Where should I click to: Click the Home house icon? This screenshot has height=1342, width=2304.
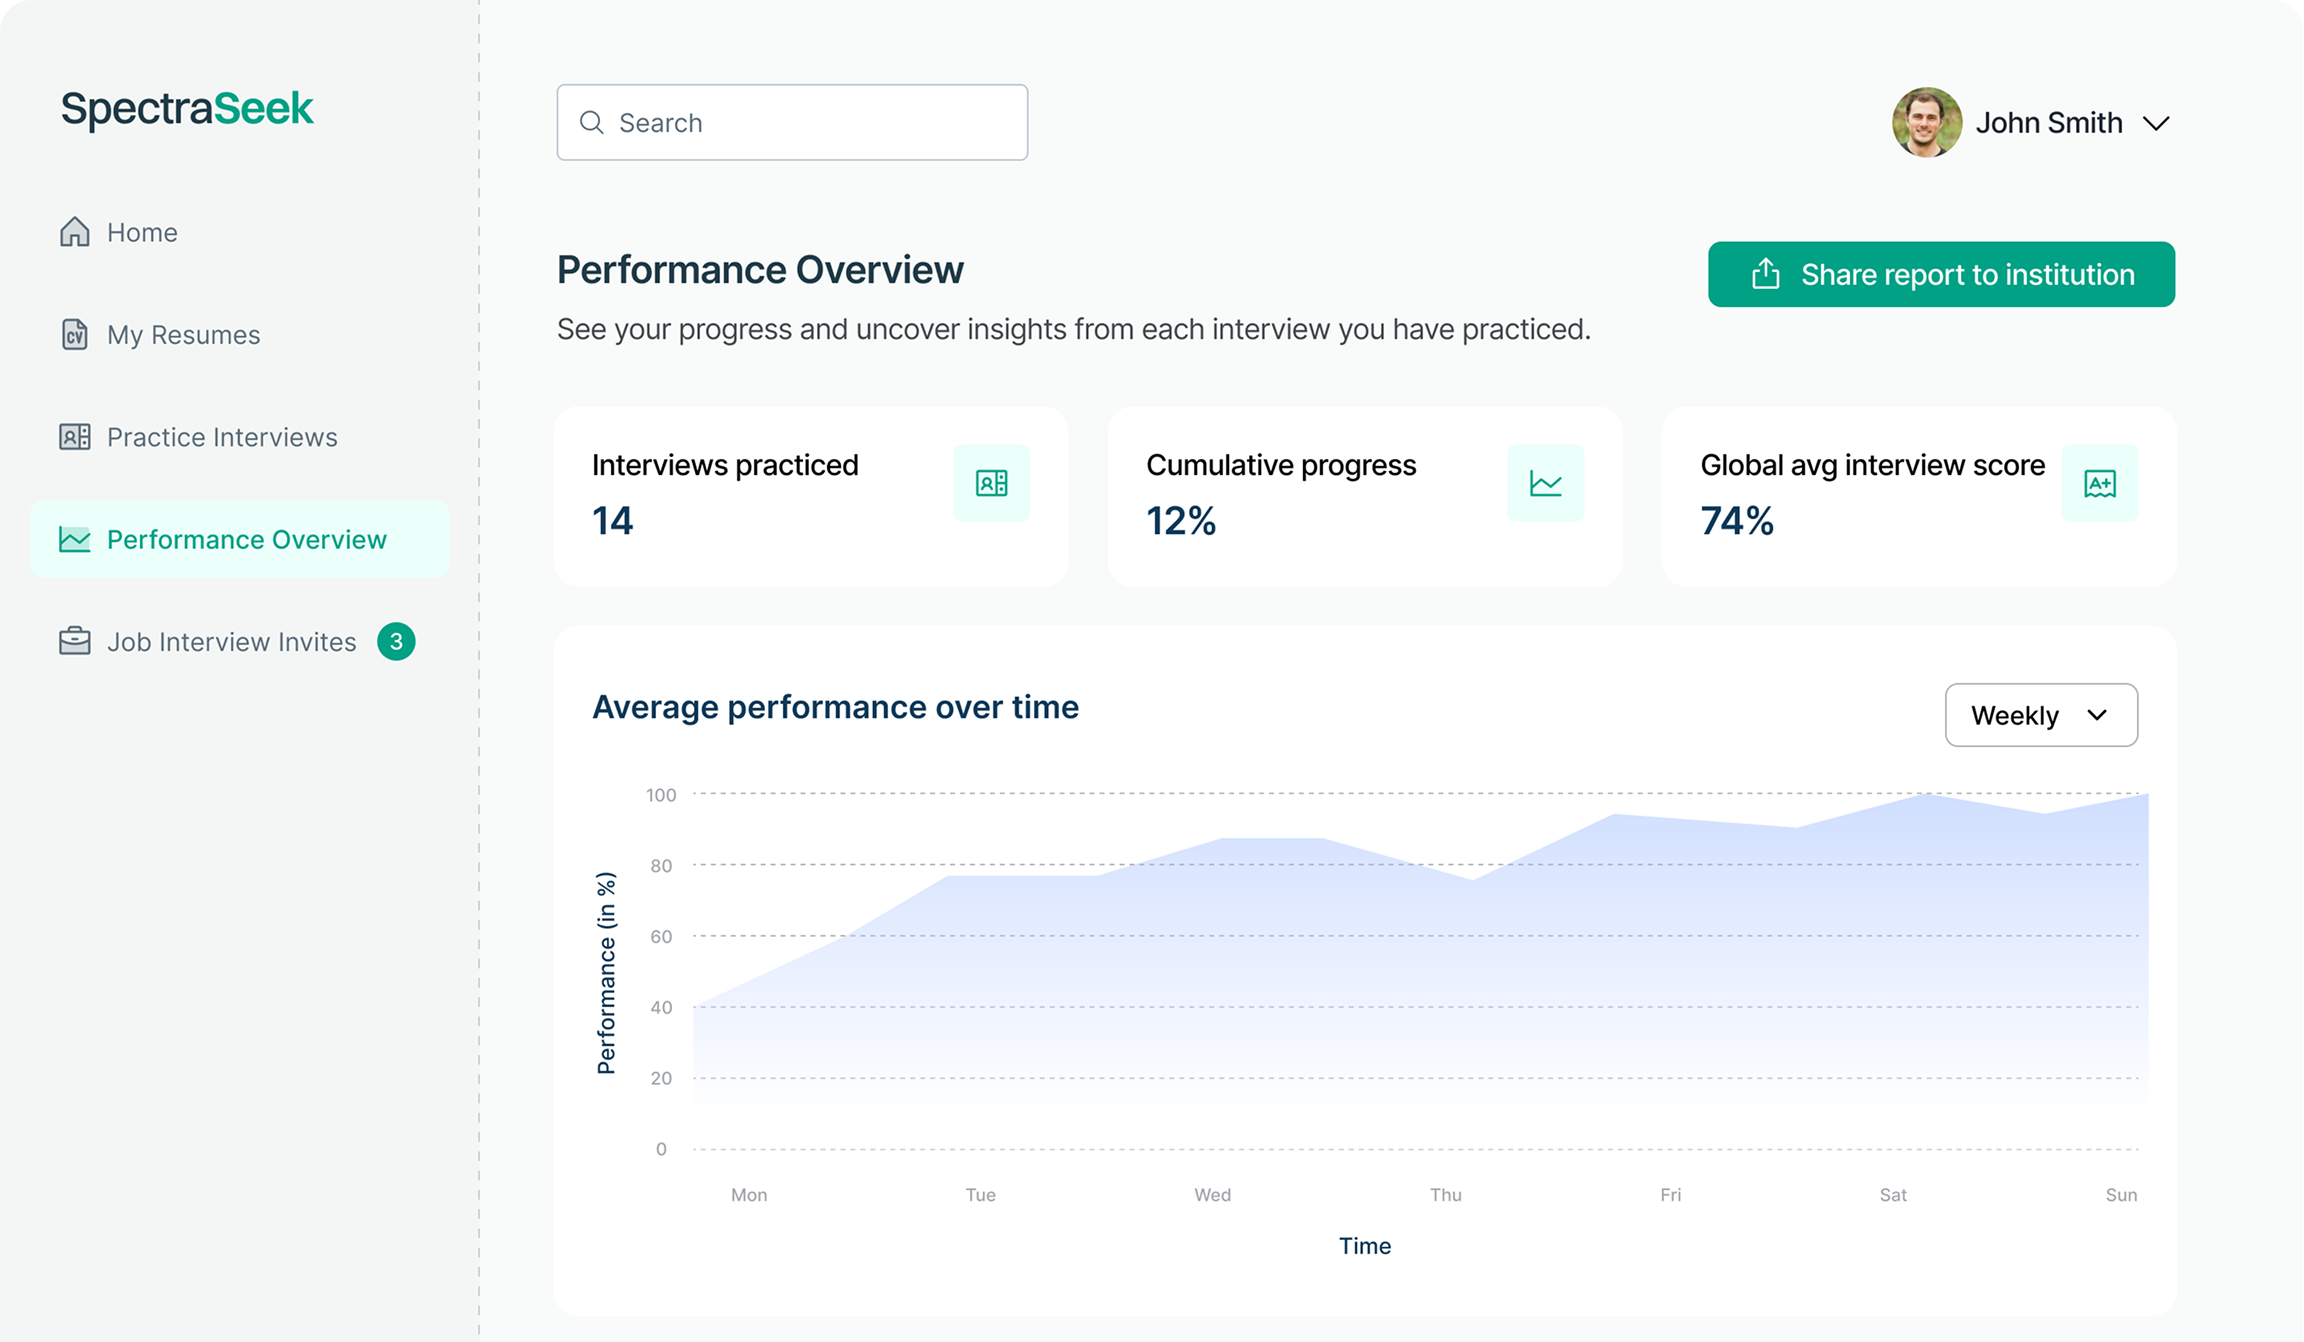(x=75, y=232)
